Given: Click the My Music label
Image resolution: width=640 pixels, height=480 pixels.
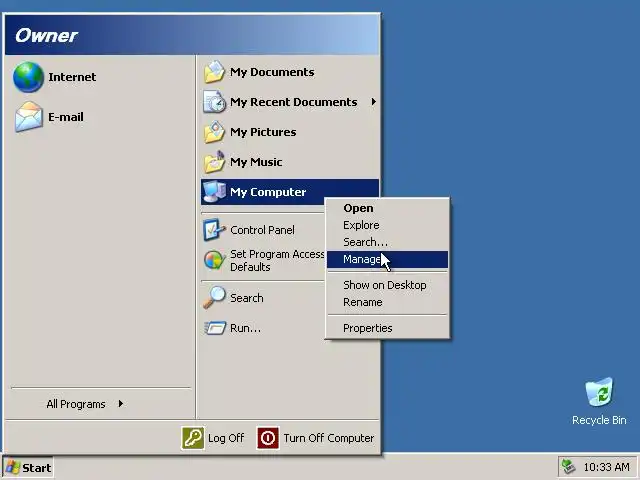Looking at the screenshot, I should (x=256, y=162).
